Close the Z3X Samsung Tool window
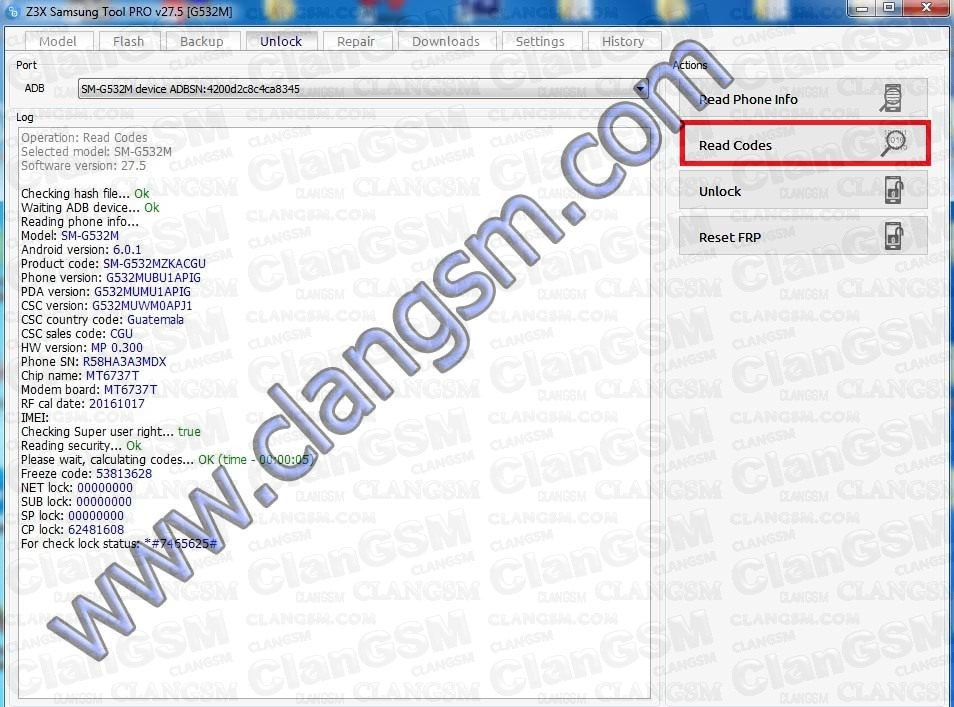954x707 pixels. (926, 9)
